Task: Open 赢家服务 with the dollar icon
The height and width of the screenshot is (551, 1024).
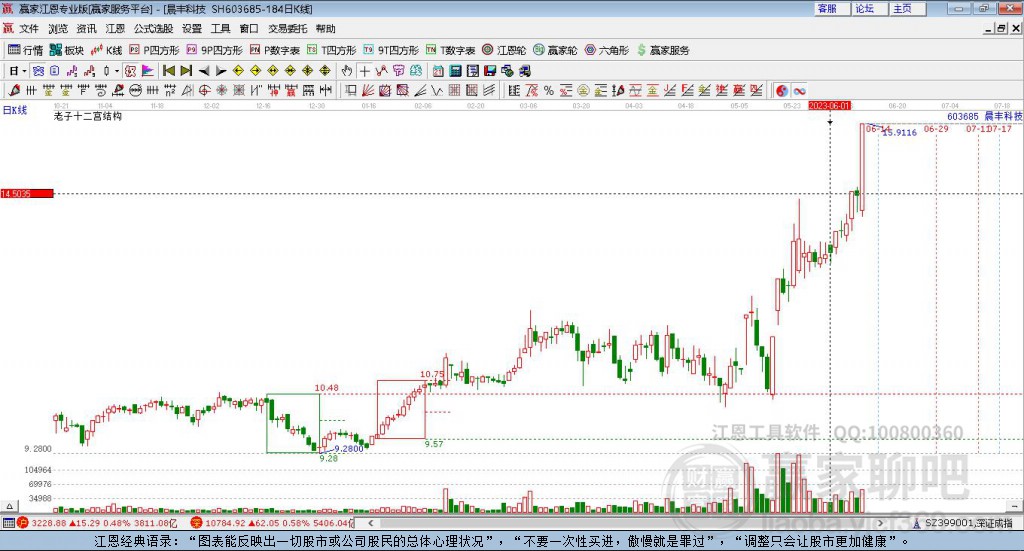Action: coord(662,50)
